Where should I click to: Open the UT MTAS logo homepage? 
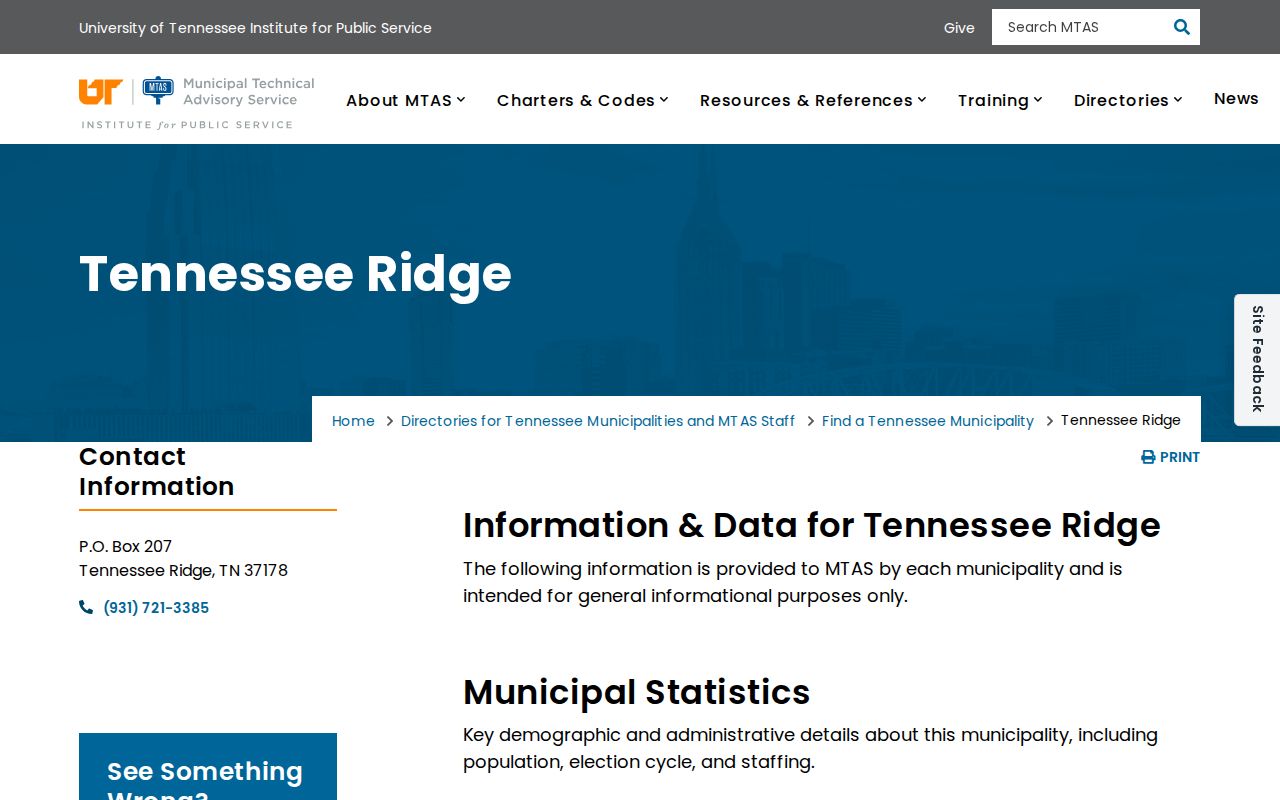[197, 103]
